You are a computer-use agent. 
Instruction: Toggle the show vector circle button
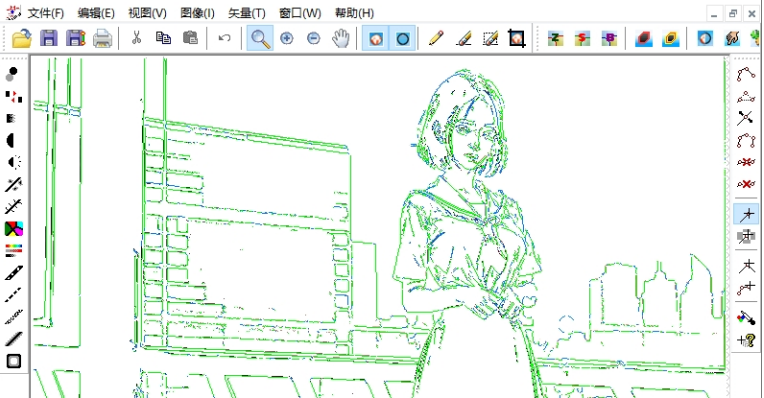(402, 38)
